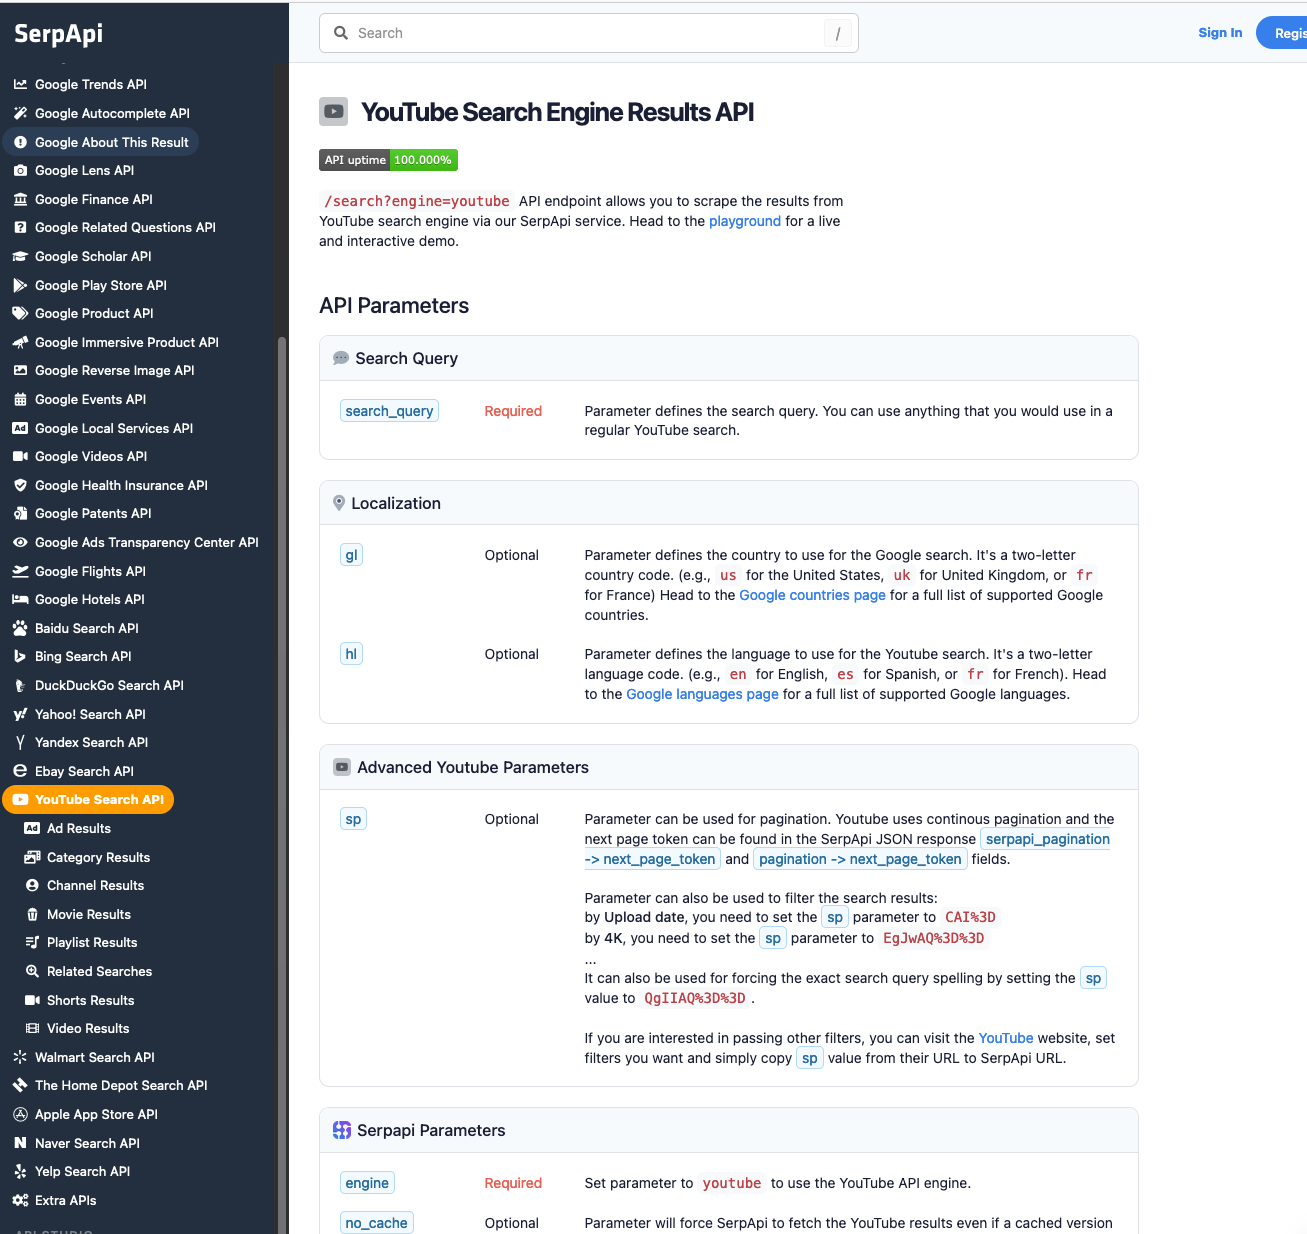Image resolution: width=1307 pixels, height=1234 pixels.
Task: Click the magnifier icon in search box
Action: [x=341, y=33]
